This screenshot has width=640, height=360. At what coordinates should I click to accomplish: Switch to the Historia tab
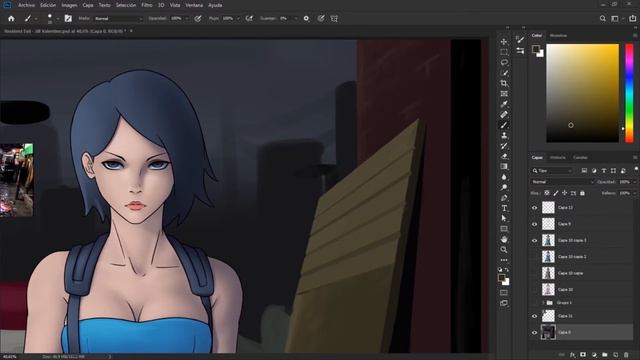[558, 157]
